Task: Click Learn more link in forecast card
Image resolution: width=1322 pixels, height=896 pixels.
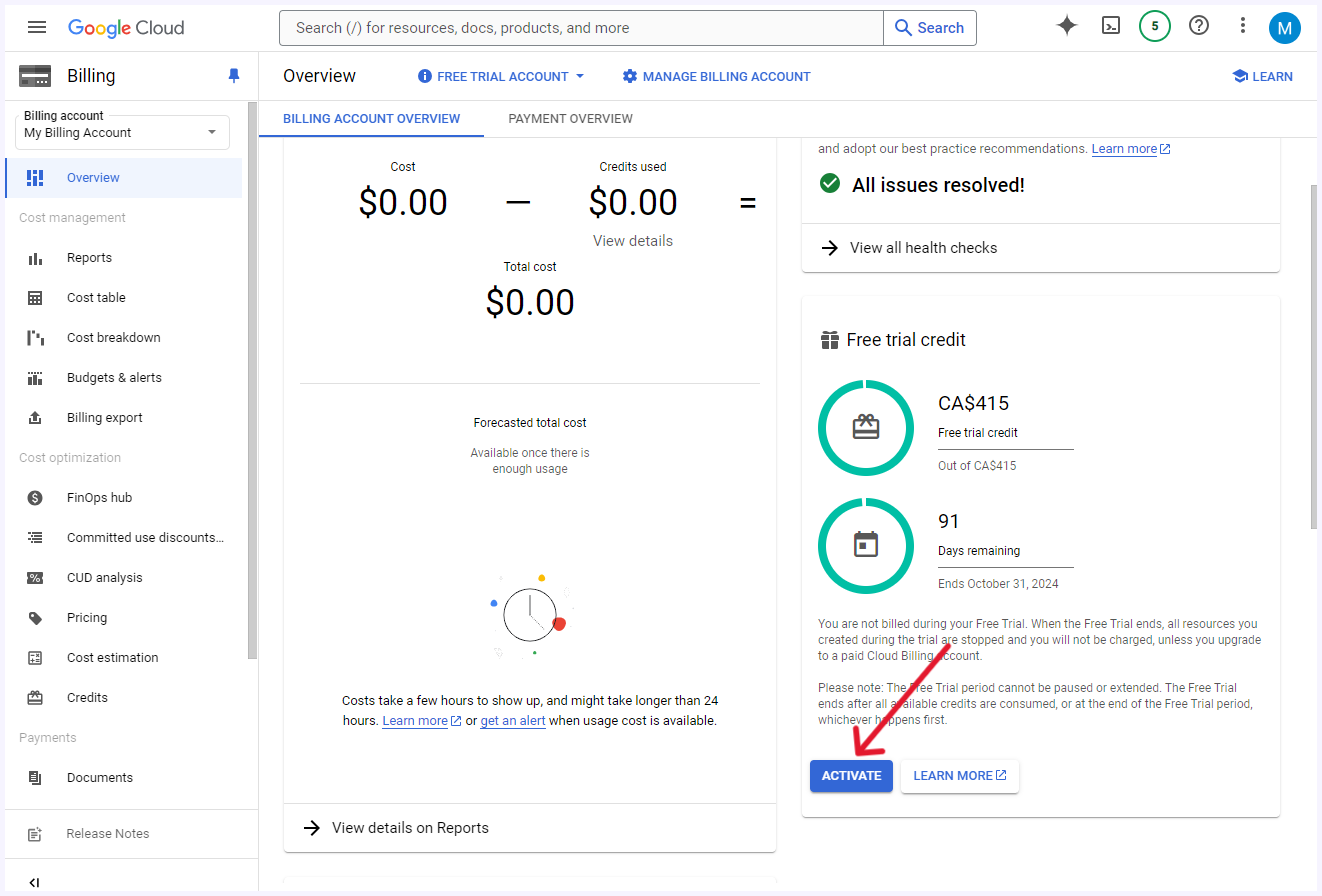Action: point(421,720)
